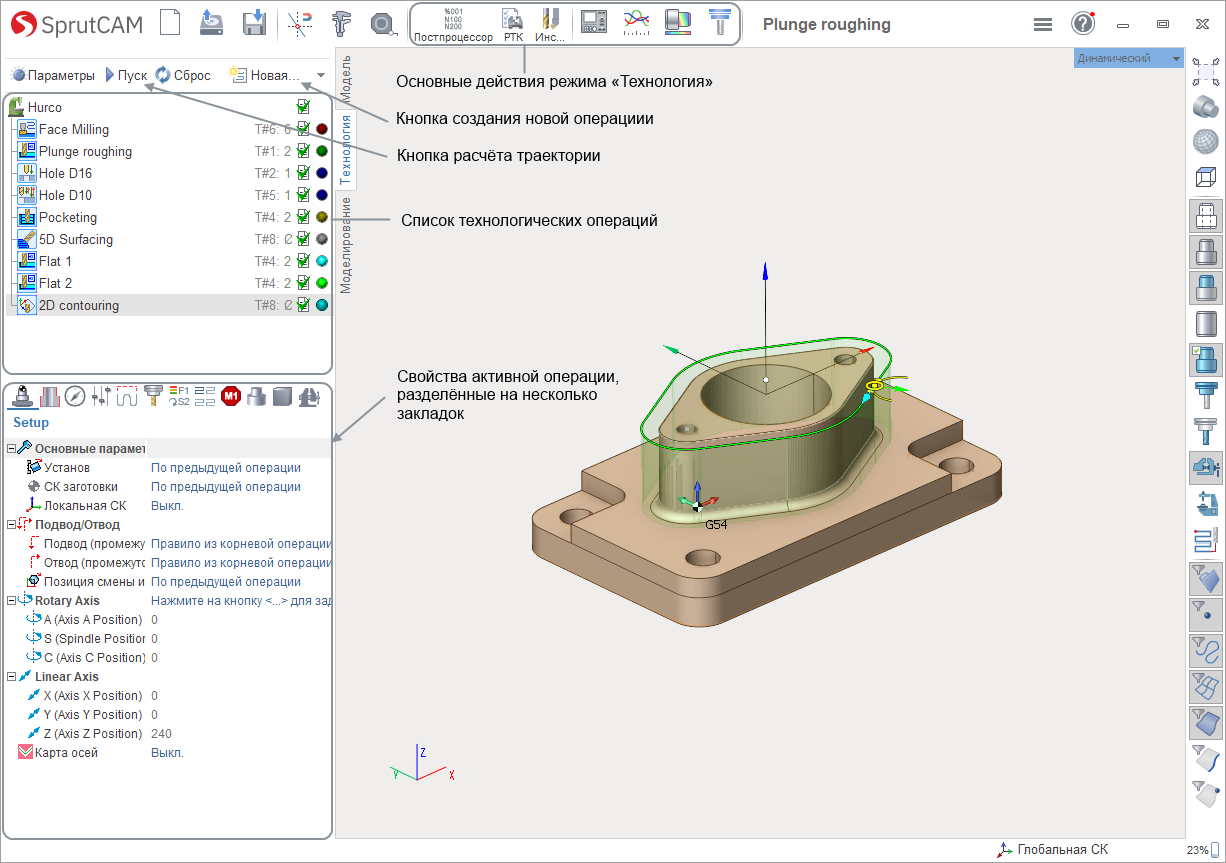The width and height of the screenshot is (1226, 863).
Task: Select the 5D Surfacing operation
Action: (x=76, y=239)
